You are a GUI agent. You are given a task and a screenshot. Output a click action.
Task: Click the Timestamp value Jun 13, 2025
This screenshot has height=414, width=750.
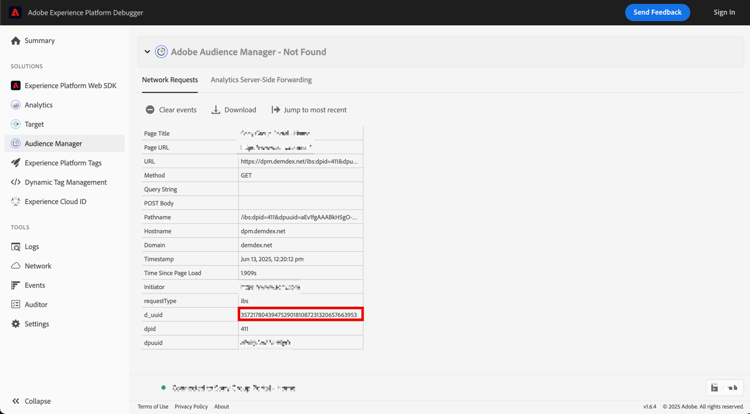pos(272,259)
